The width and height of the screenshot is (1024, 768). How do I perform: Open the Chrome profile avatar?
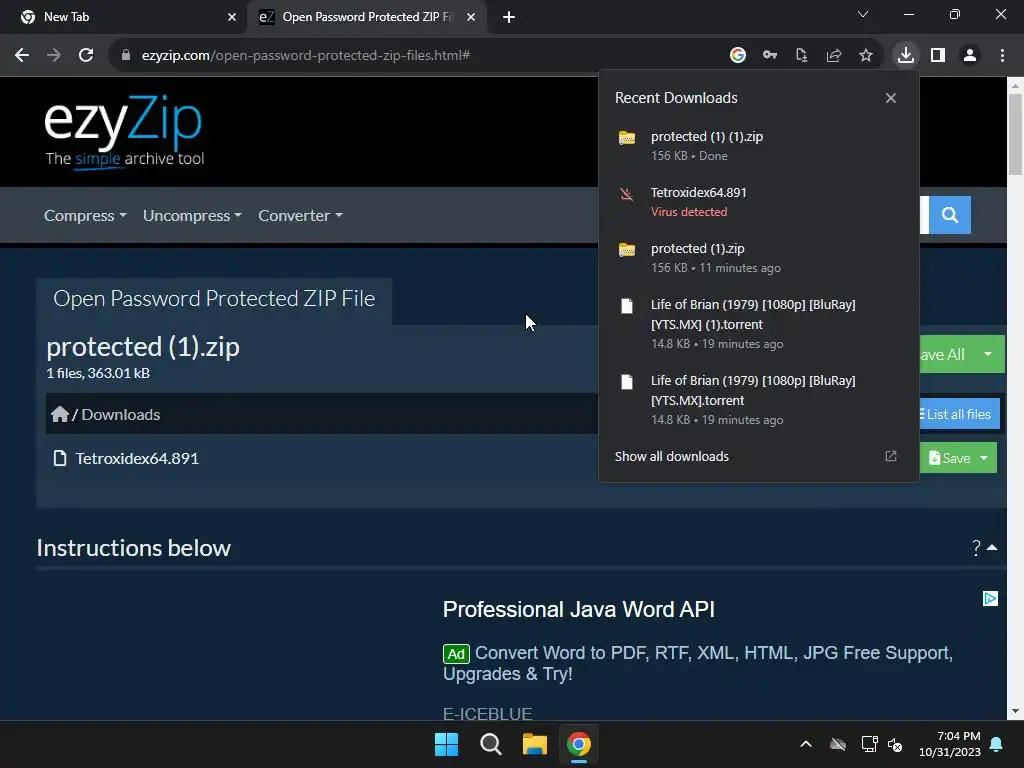[x=970, y=56]
